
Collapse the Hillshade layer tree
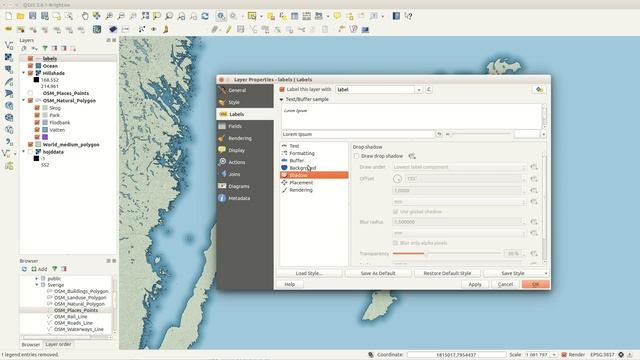[x=24, y=73]
